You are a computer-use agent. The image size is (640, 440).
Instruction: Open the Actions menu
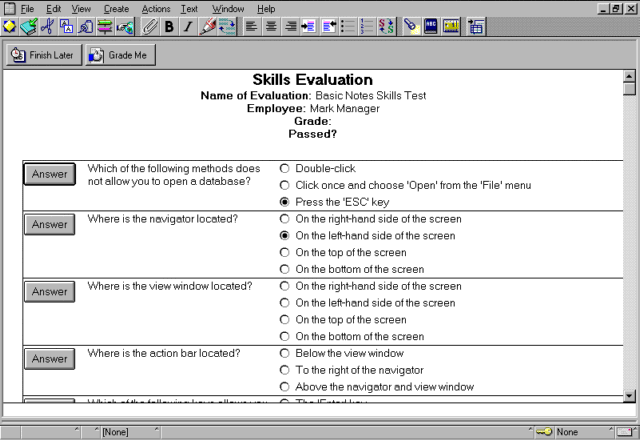pos(156,9)
